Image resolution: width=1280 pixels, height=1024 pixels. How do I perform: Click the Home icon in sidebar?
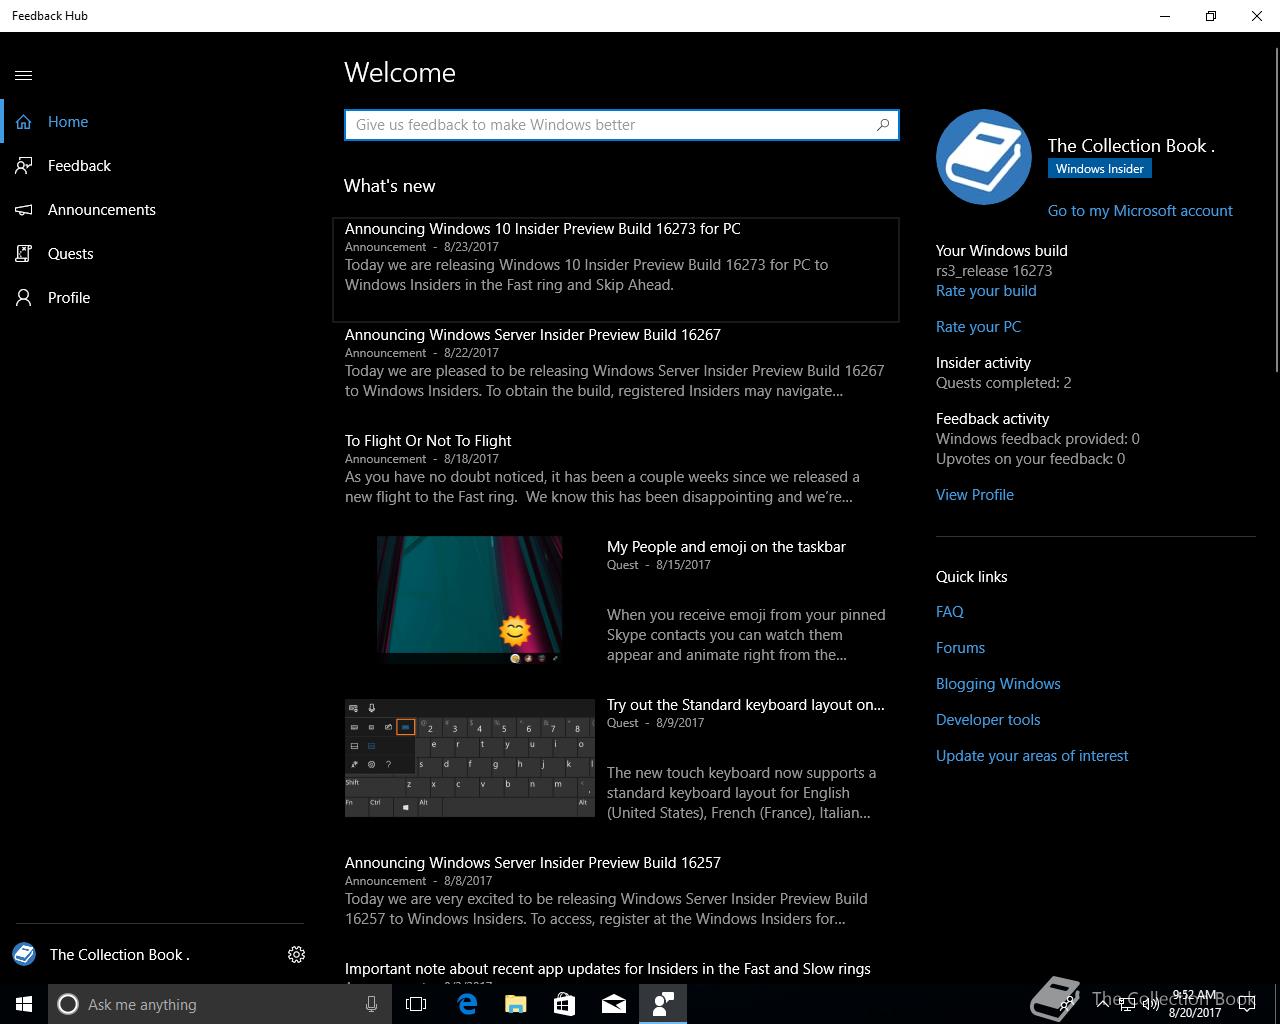pyautogui.click(x=24, y=122)
